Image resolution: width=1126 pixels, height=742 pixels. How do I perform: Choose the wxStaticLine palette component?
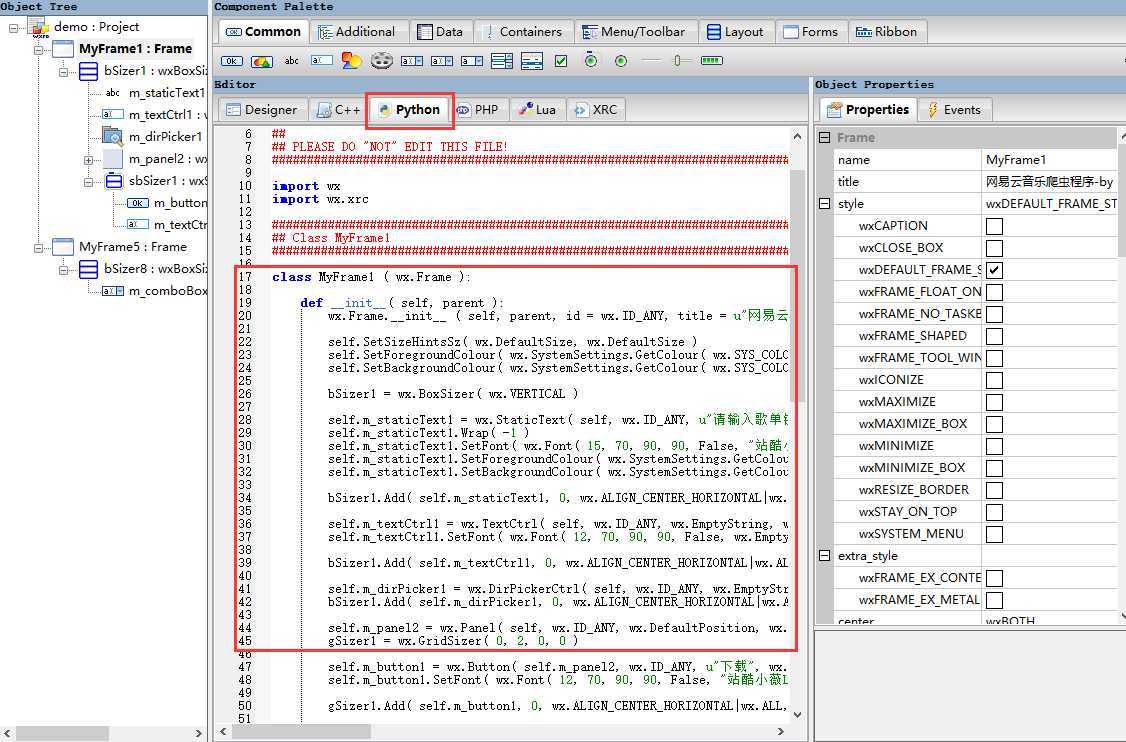tap(651, 61)
